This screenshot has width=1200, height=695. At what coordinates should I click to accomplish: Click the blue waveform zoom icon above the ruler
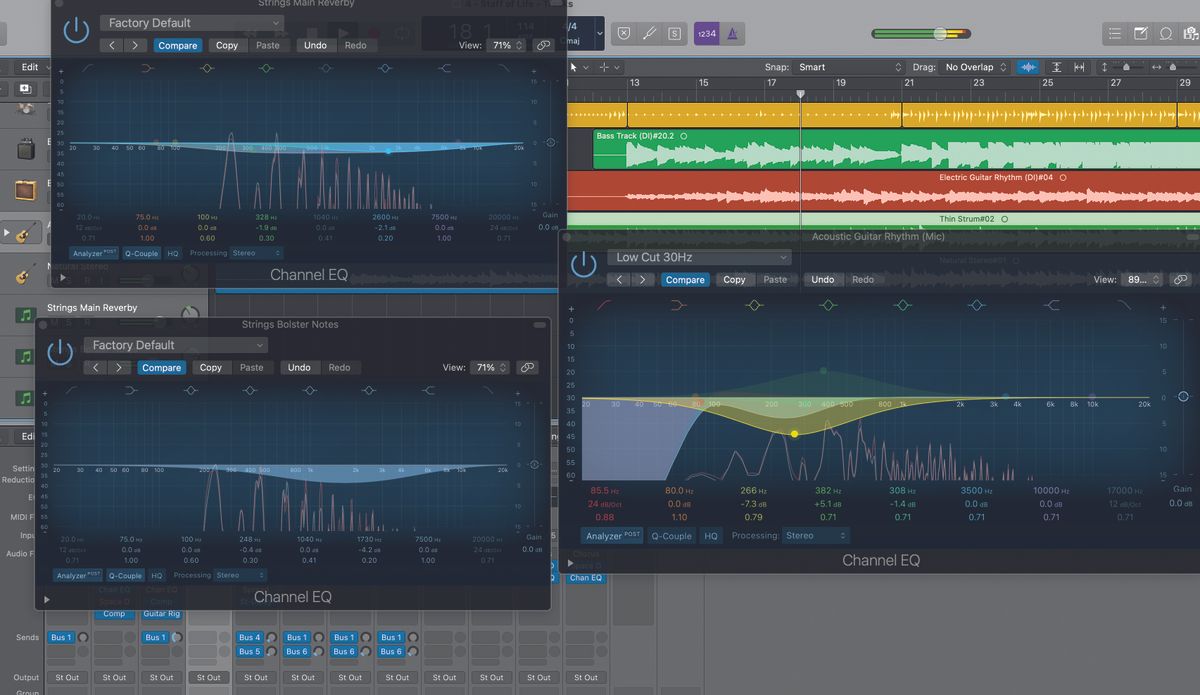click(1028, 67)
